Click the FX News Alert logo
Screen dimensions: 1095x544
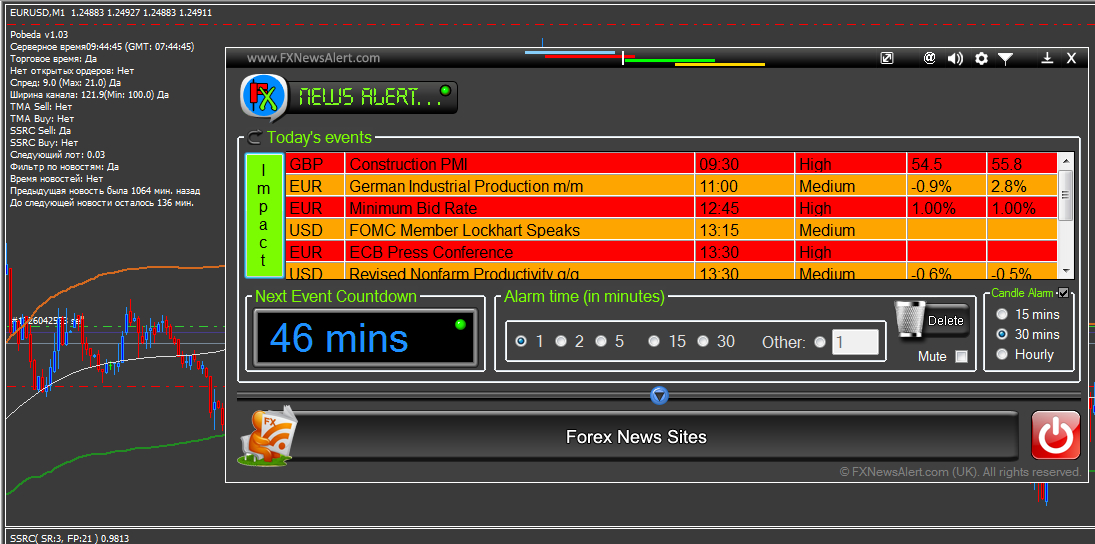pos(263,98)
